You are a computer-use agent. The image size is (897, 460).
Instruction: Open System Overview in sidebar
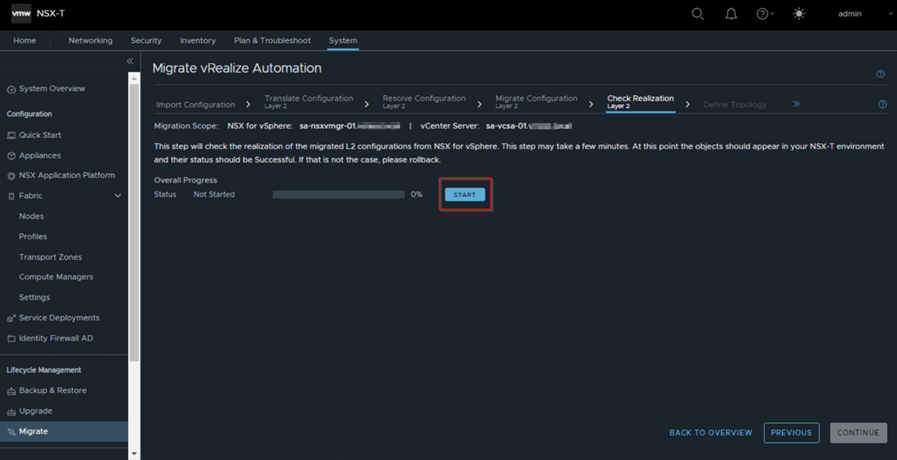pyautogui.click(x=52, y=89)
